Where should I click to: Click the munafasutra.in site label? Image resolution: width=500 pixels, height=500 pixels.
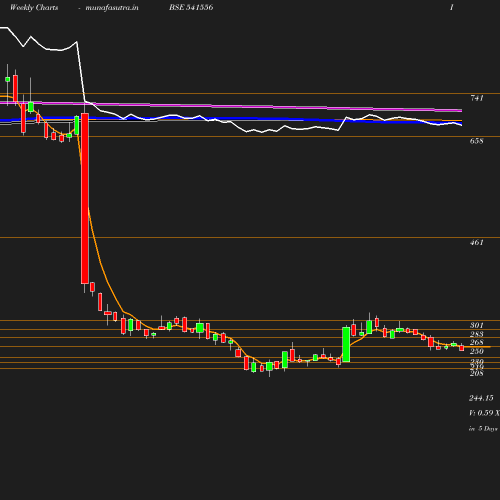pos(112,8)
